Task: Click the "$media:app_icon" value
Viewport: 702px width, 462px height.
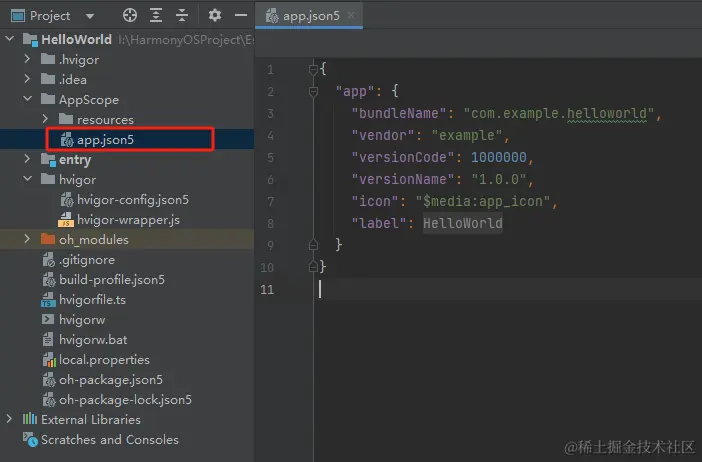Action: coord(483,201)
